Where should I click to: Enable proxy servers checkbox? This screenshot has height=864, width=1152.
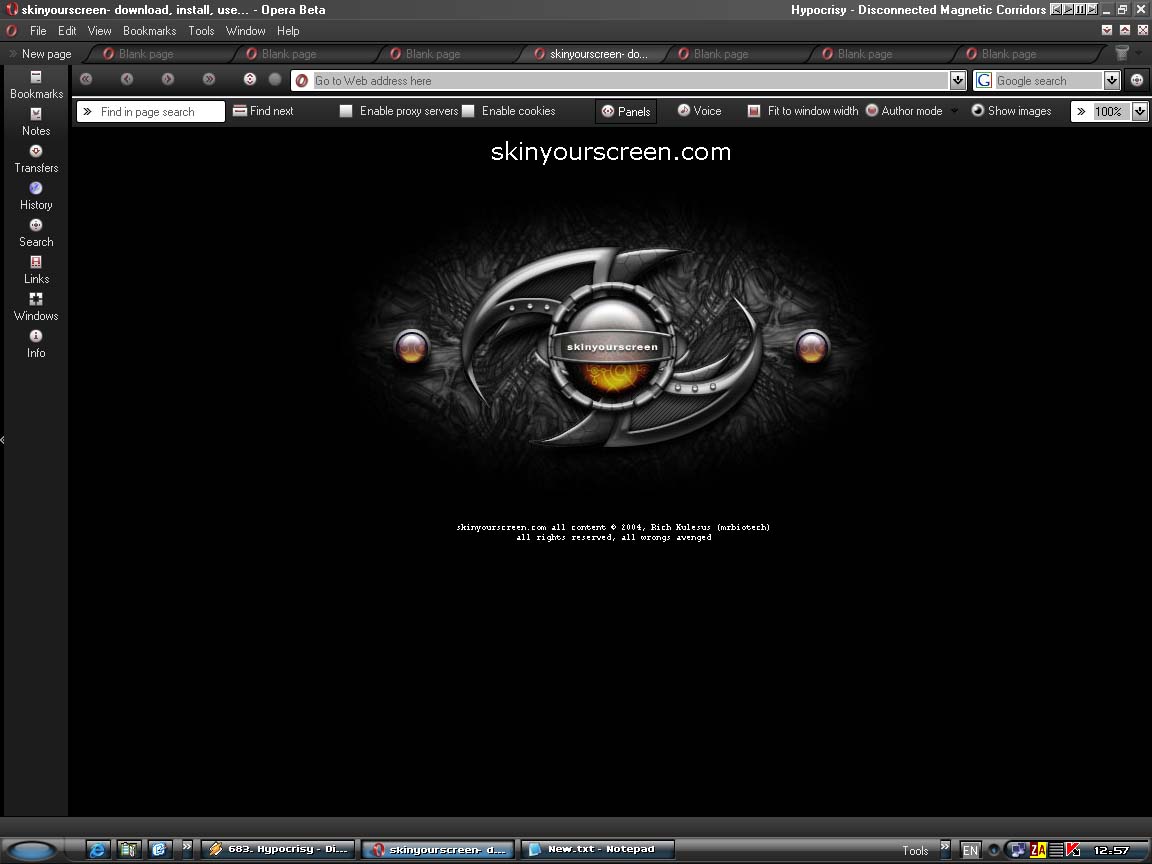coord(346,111)
